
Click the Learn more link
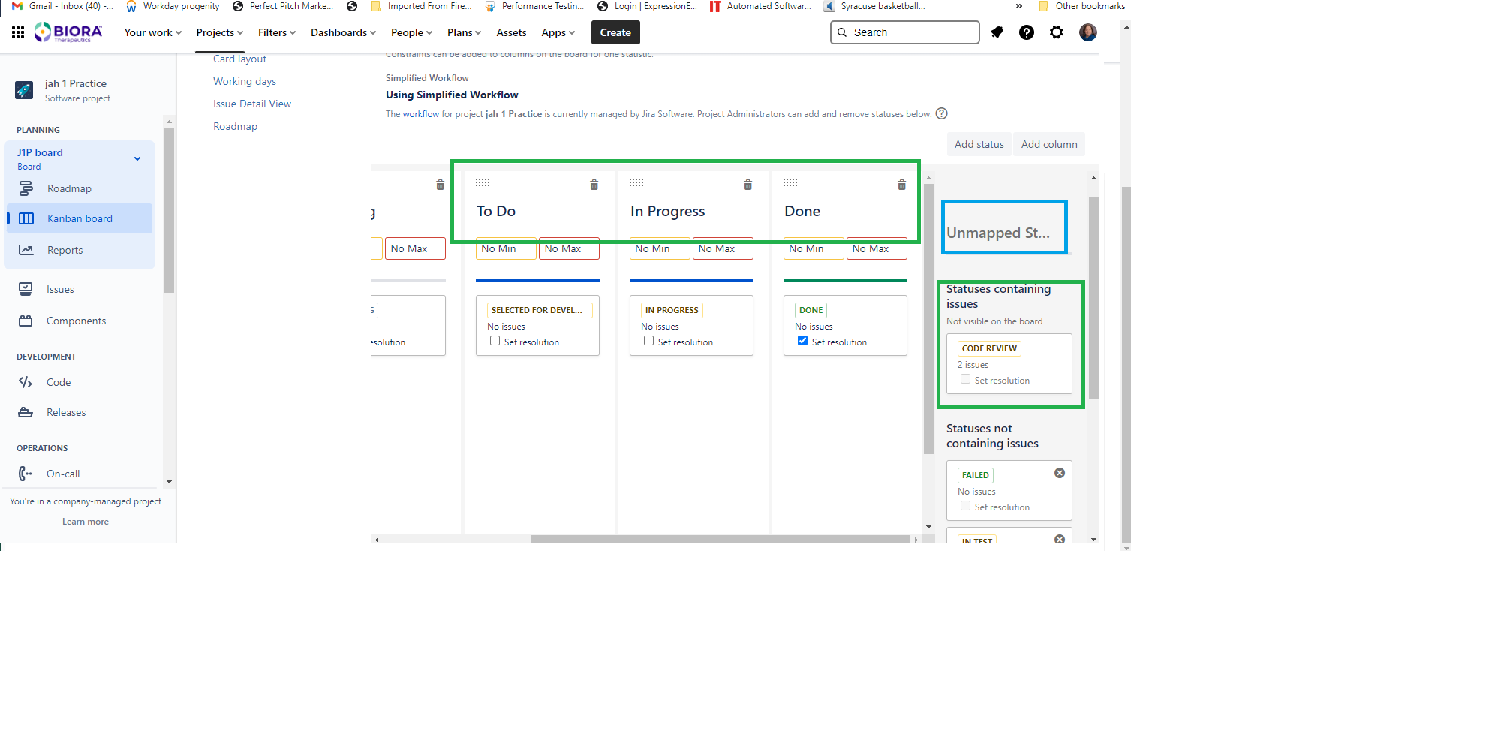pyautogui.click(x=85, y=522)
